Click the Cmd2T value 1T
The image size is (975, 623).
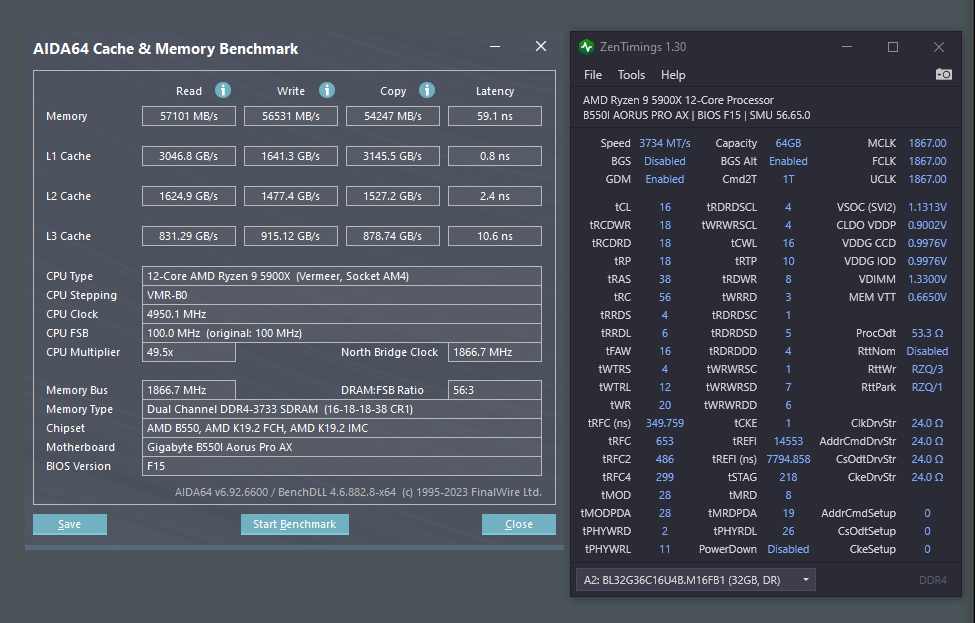pyautogui.click(x=788, y=179)
